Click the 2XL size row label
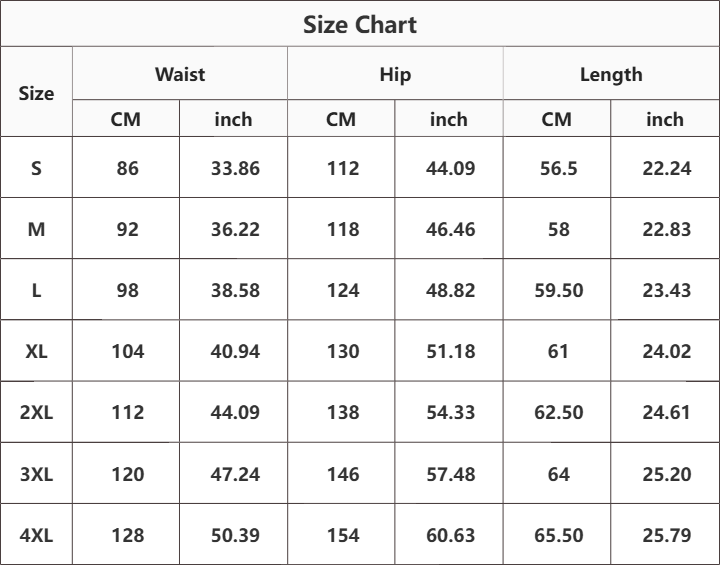Screen dimensions: 720x565 coord(36,412)
